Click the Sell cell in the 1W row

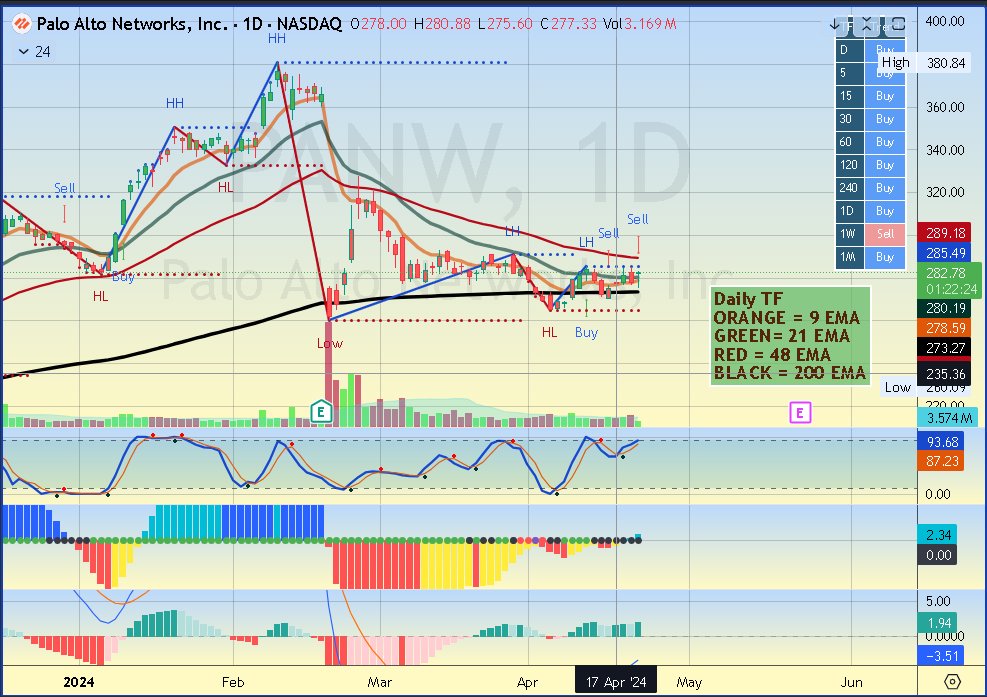coord(884,234)
